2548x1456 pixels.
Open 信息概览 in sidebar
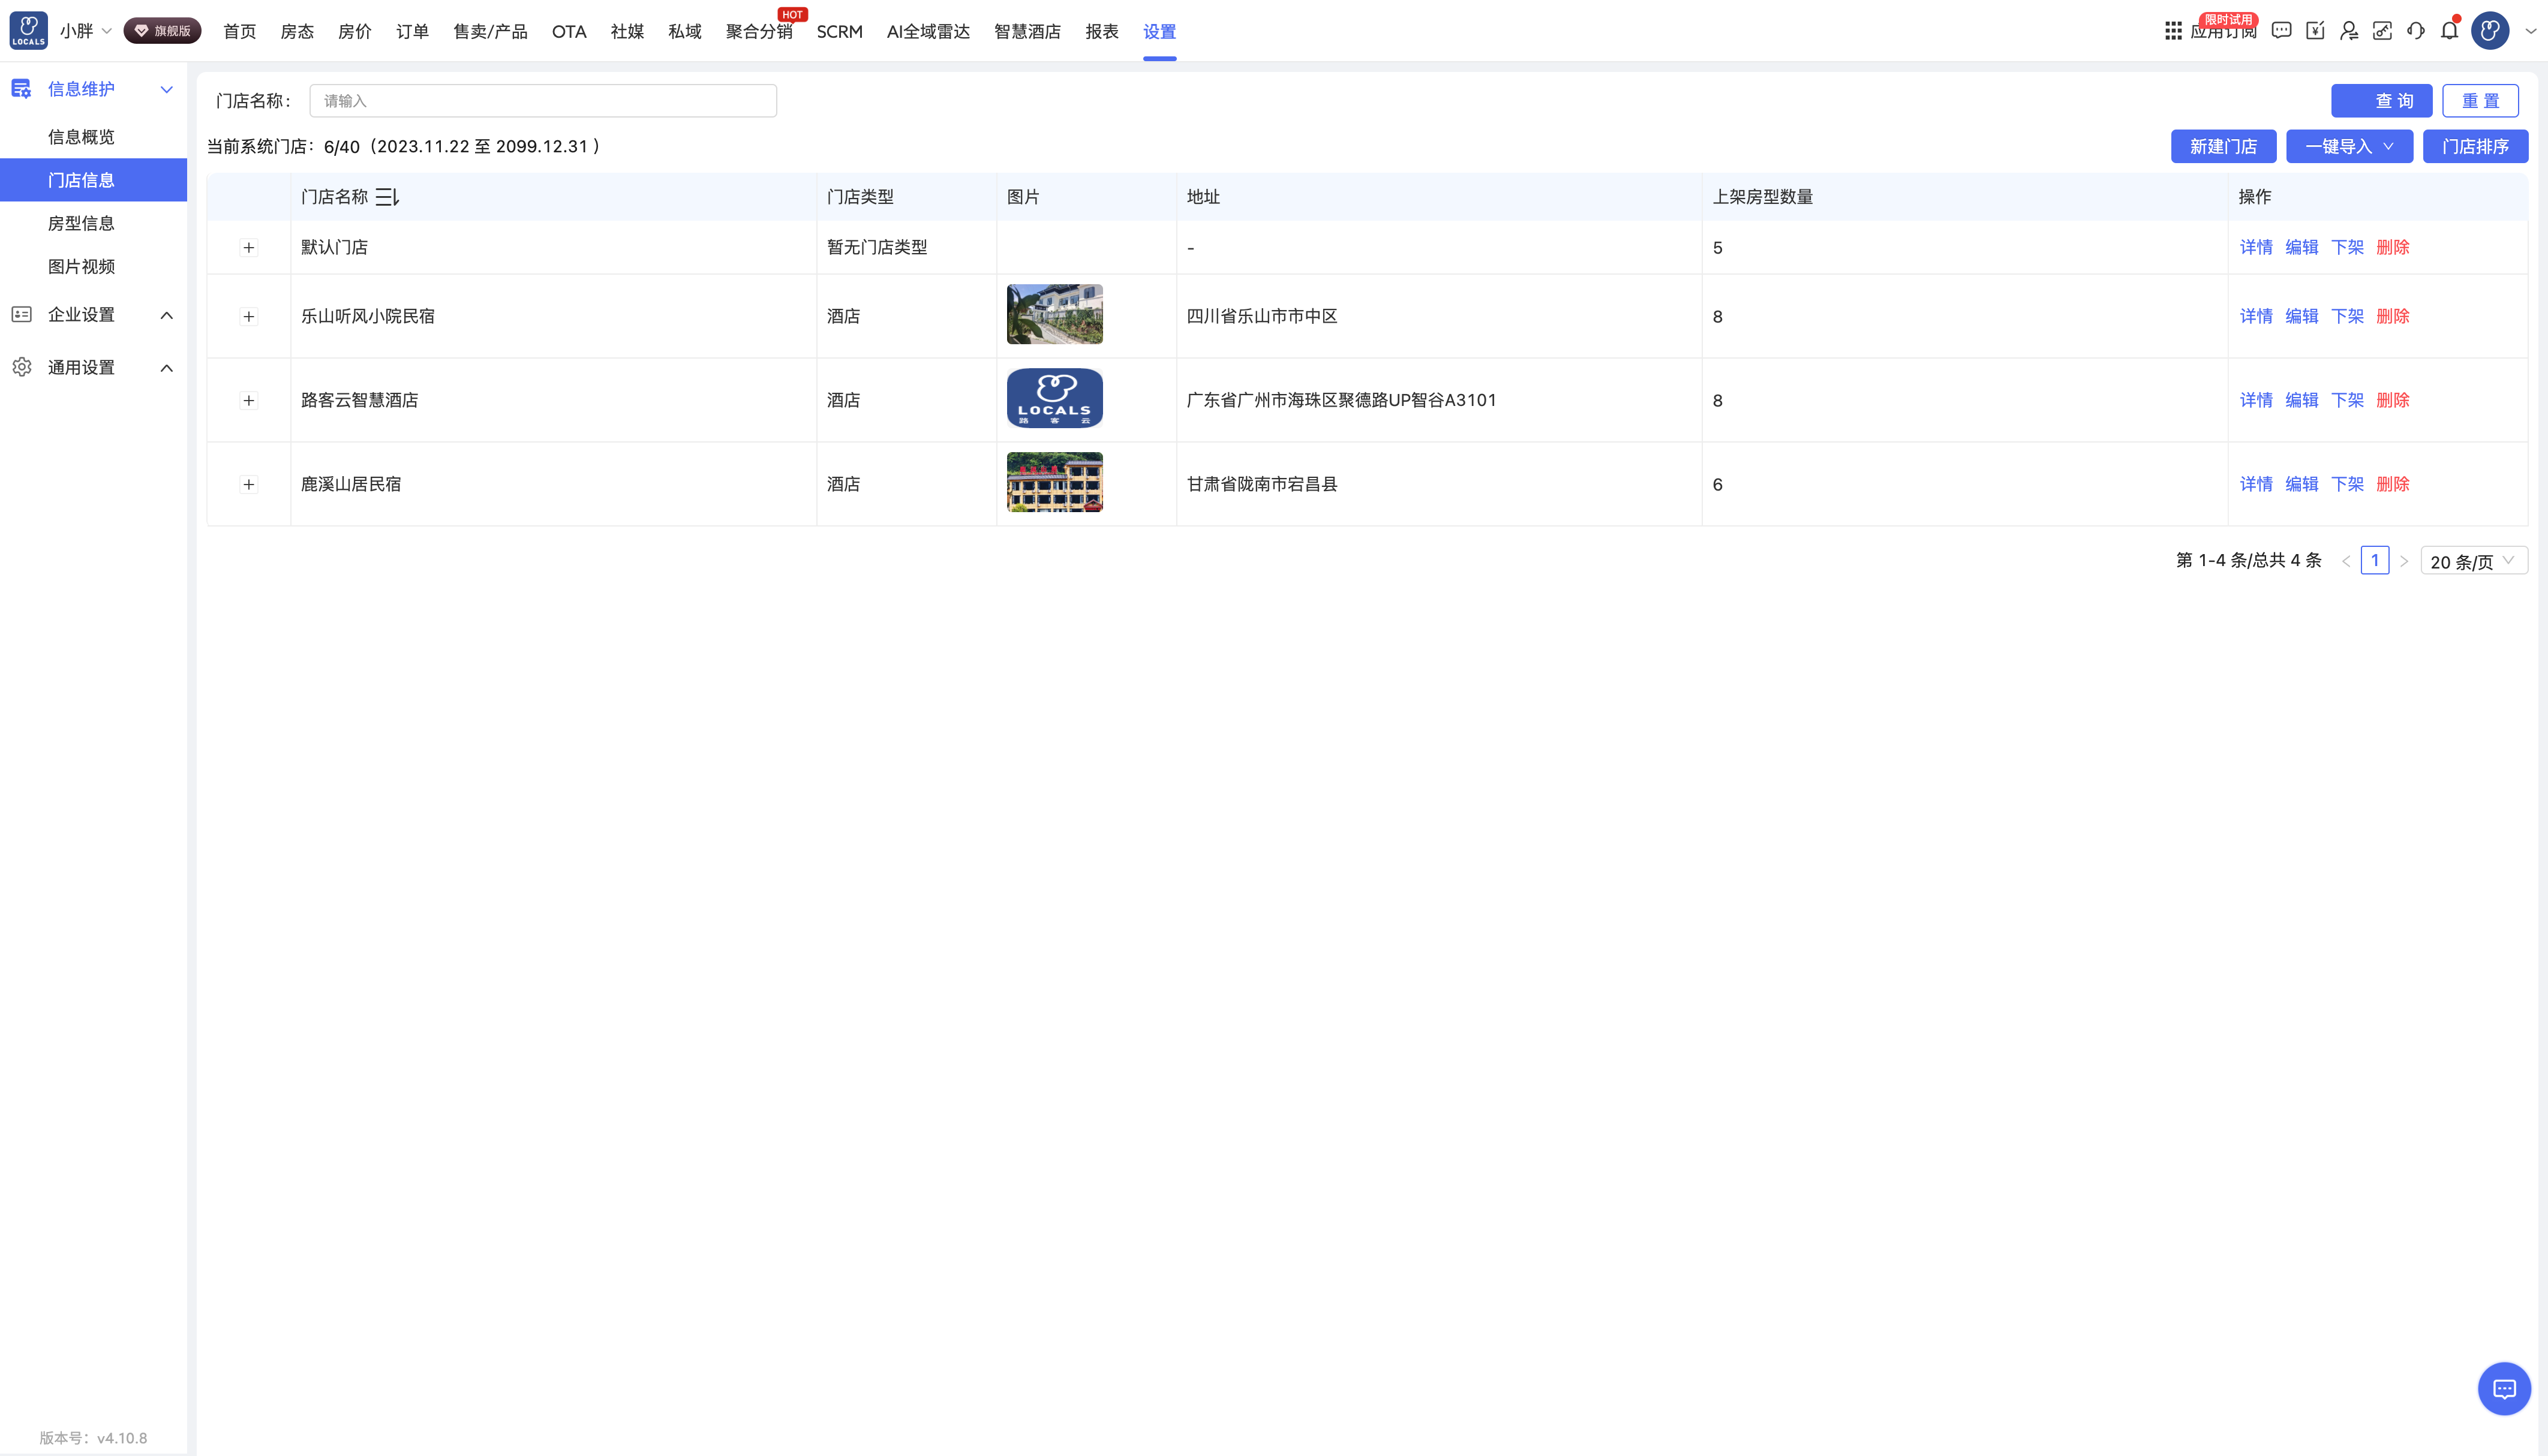[81, 137]
